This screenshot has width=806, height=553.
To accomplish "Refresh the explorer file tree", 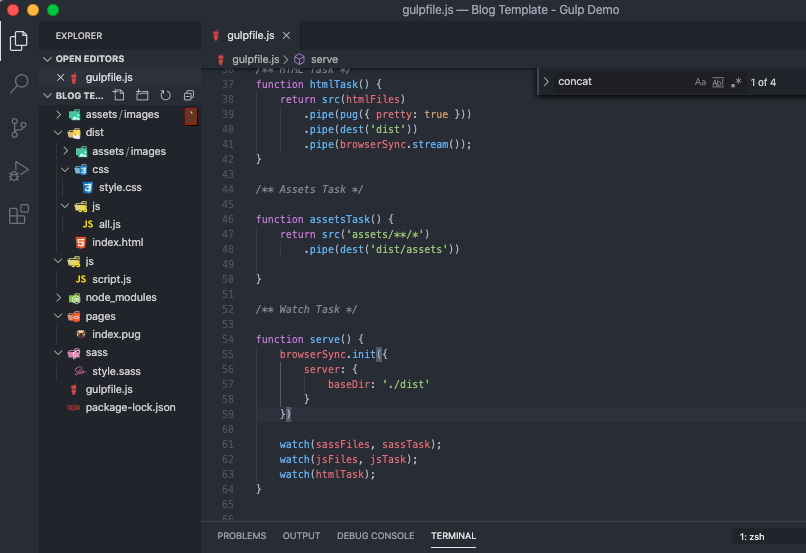I will coord(165,96).
